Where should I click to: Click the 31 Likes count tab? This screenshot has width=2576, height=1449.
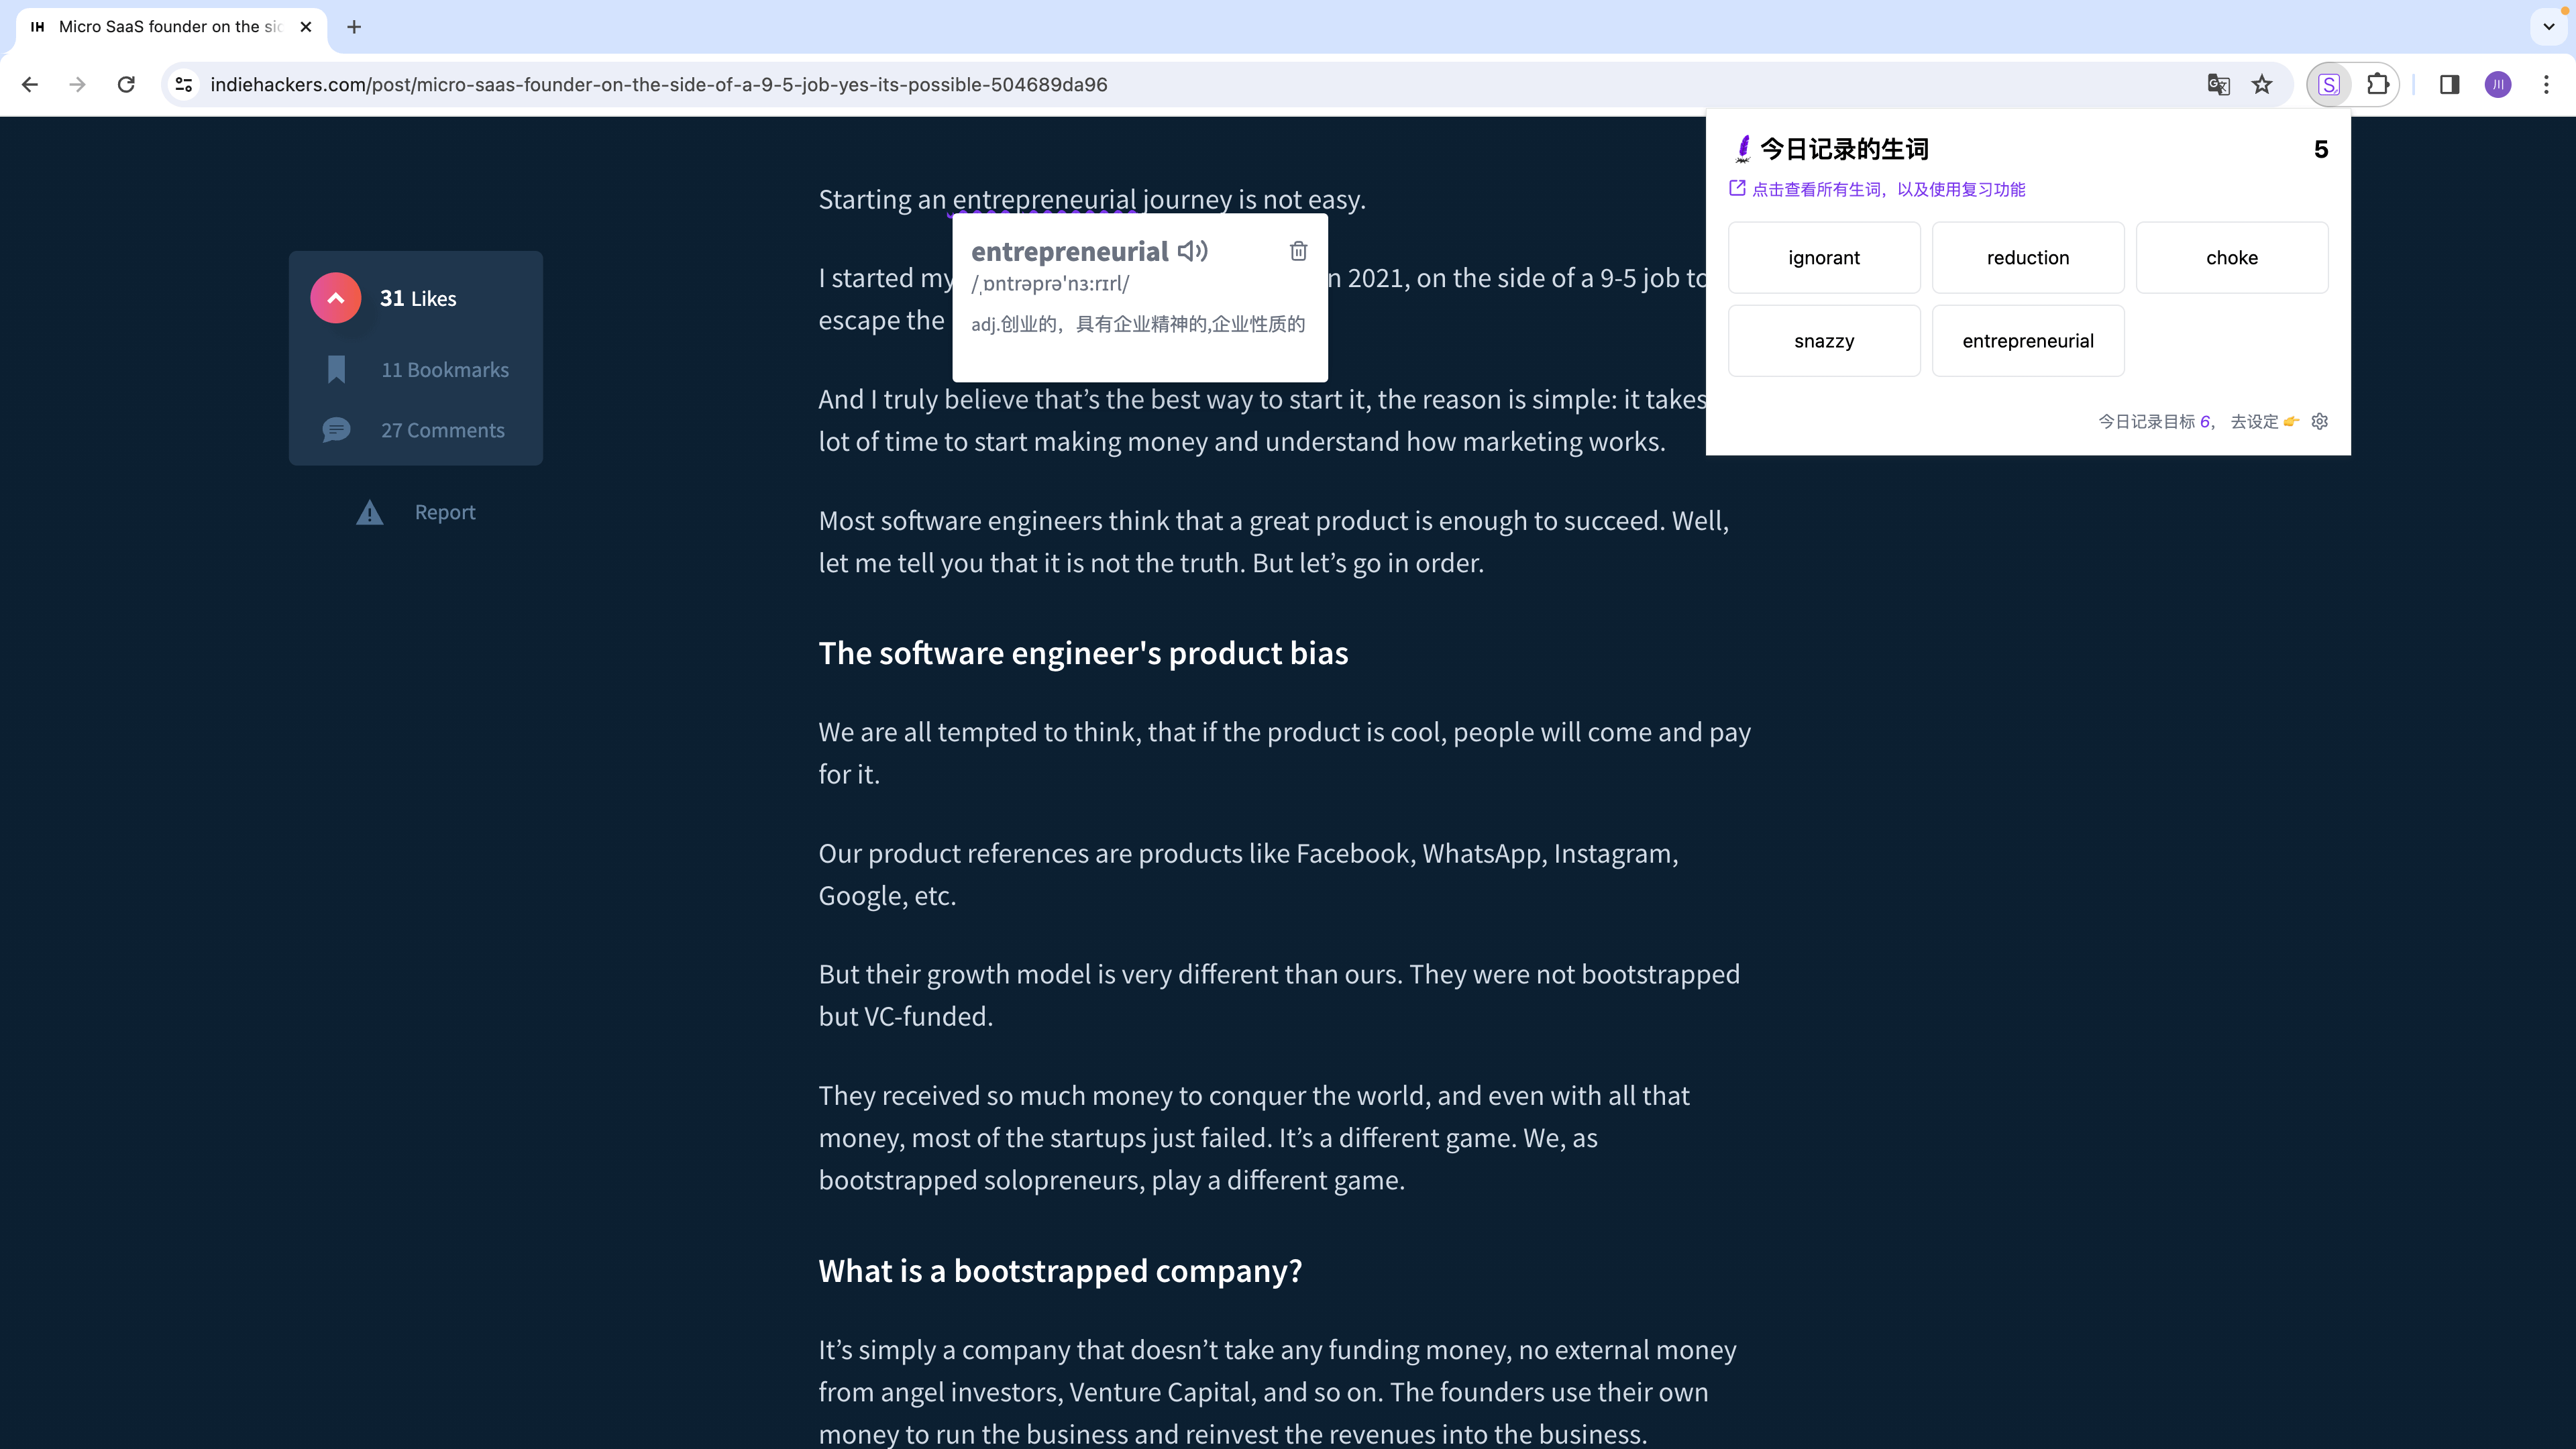417,297
